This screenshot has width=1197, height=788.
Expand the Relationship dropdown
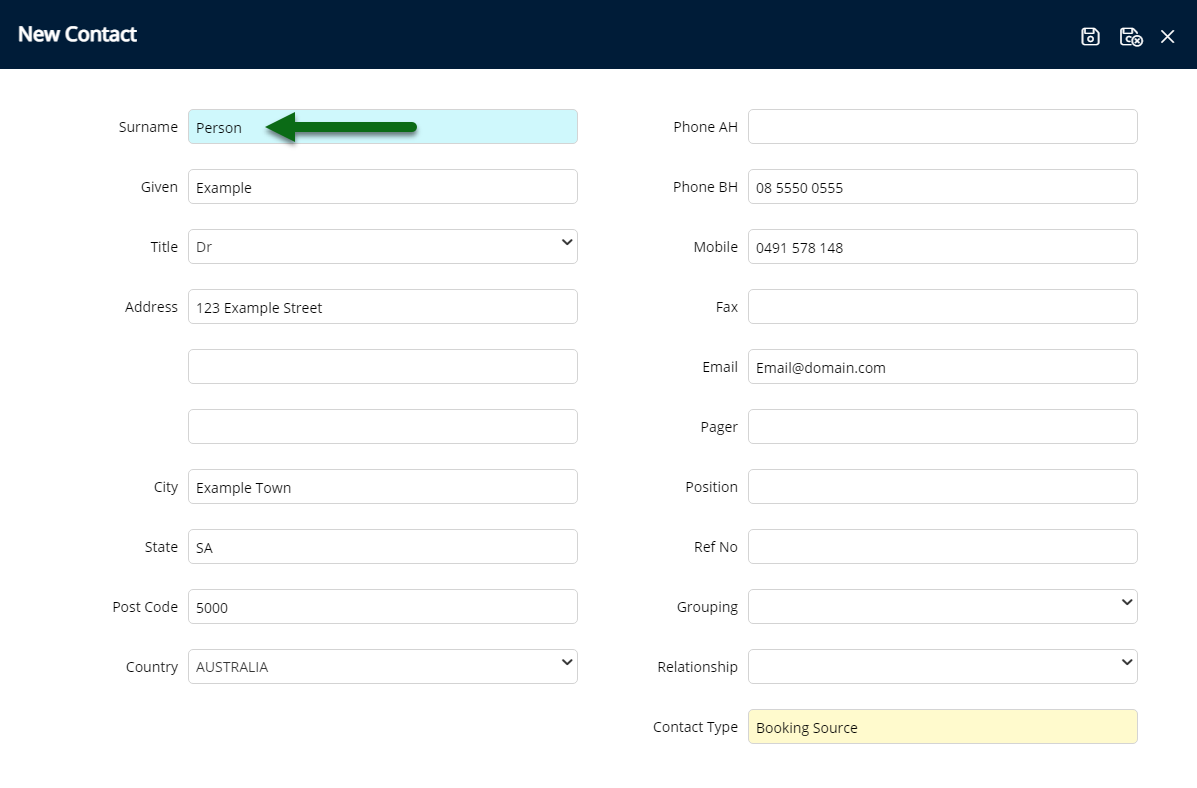tap(943, 667)
